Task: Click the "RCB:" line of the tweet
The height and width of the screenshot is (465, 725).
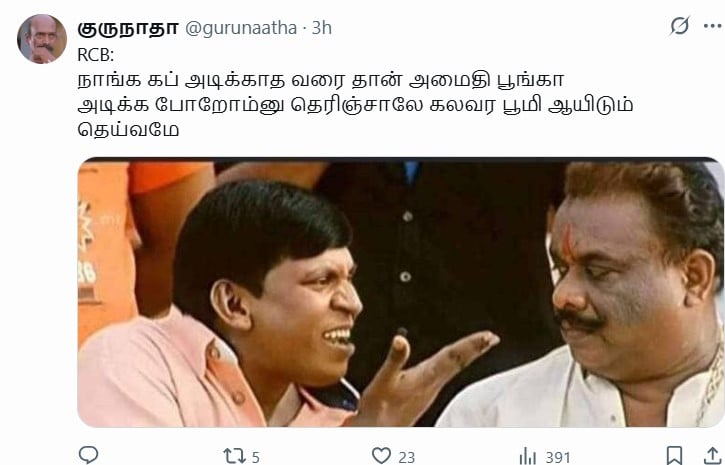Action: pos(96,55)
